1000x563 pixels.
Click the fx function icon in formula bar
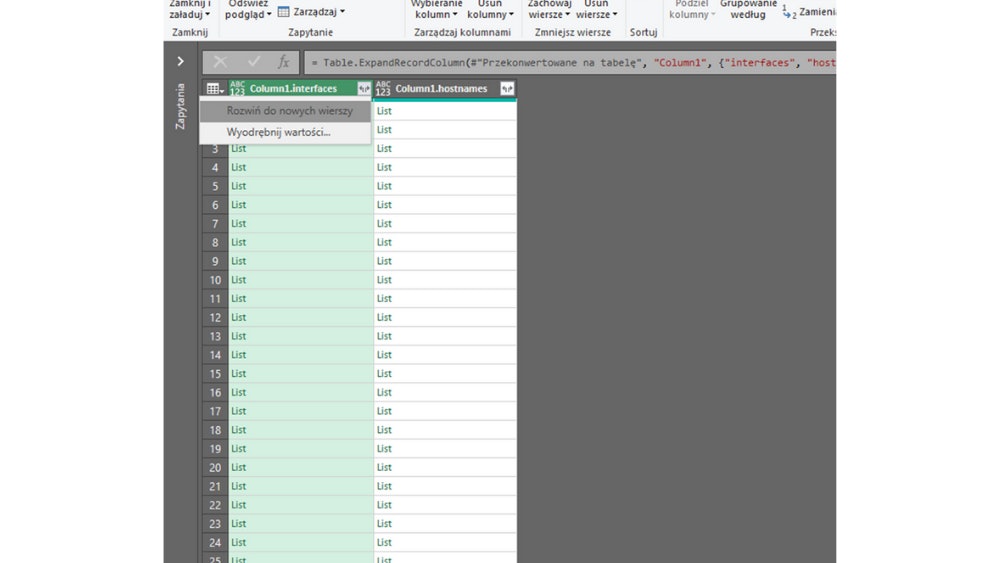[x=283, y=62]
